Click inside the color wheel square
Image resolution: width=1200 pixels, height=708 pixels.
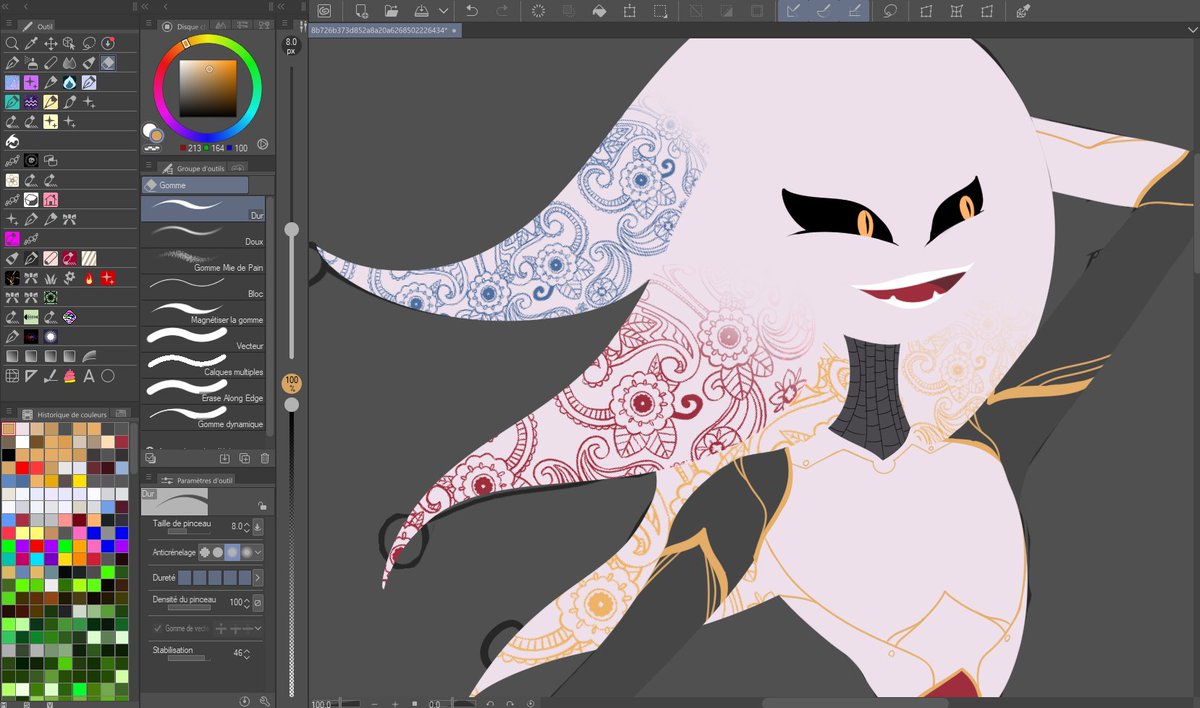click(208, 89)
